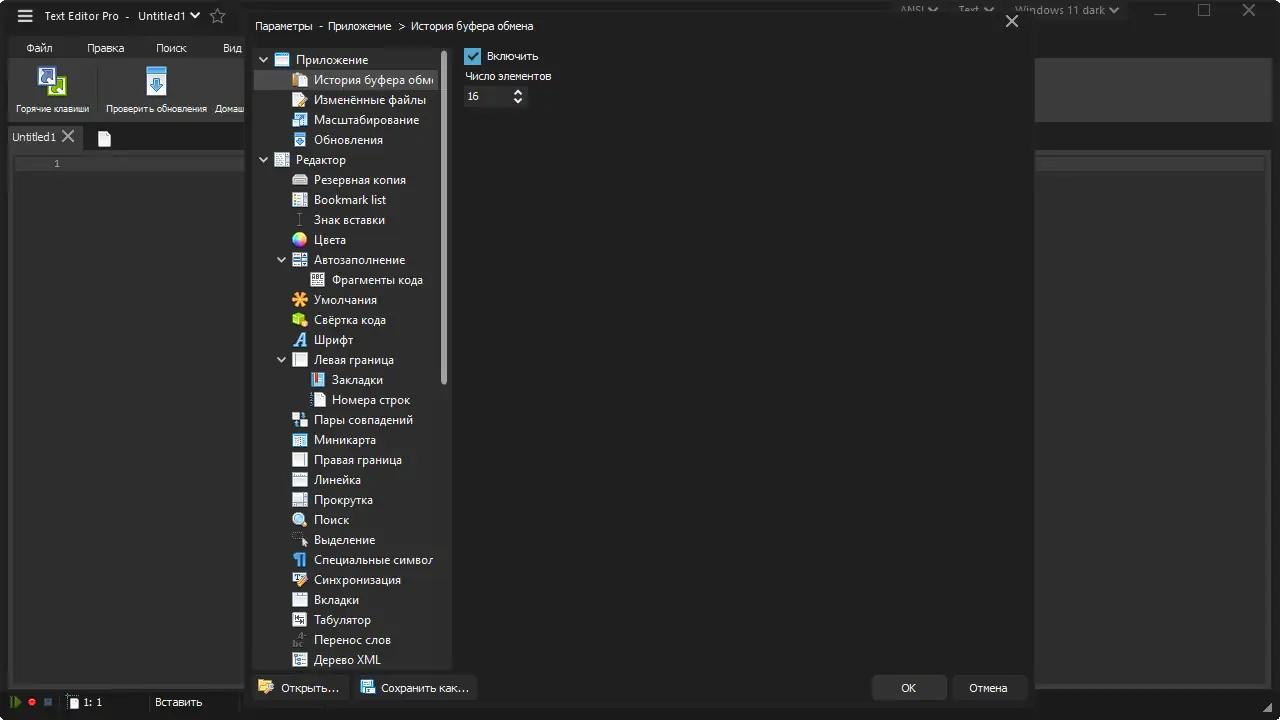Click the green cube icon beside Свёртка кода
The width and height of the screenshot is (1280, 720).
[x=299, y=320]
